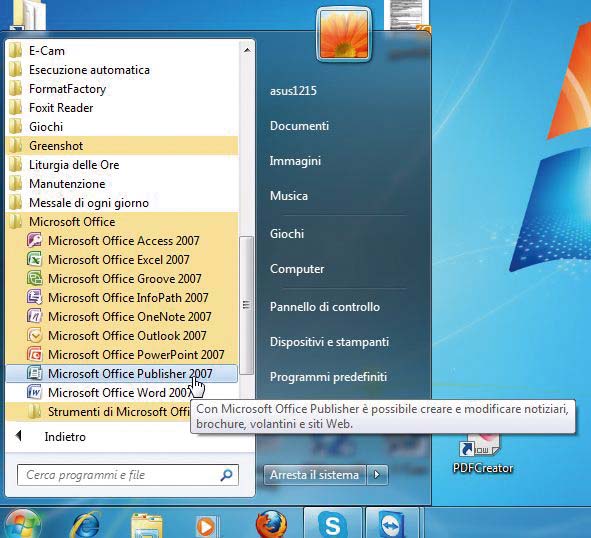591x538 pixels.
Task: Launch Access 2007 via its icon
Action: coord(34,240)
